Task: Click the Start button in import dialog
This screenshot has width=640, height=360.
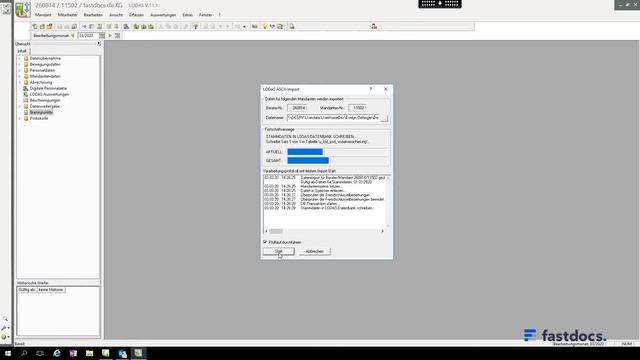Action: point(278,251)
